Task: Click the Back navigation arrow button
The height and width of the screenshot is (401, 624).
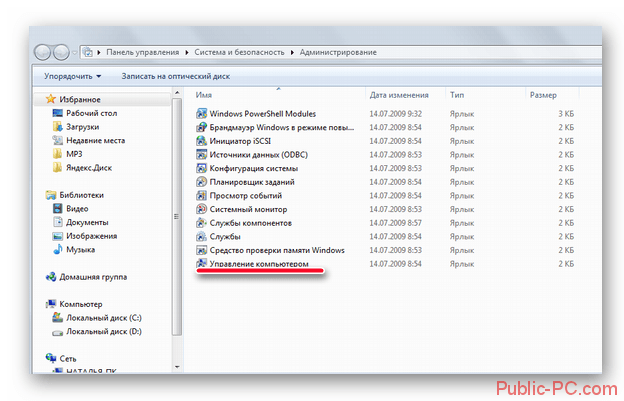Action: pyautogui.click(x=42, y=53)
